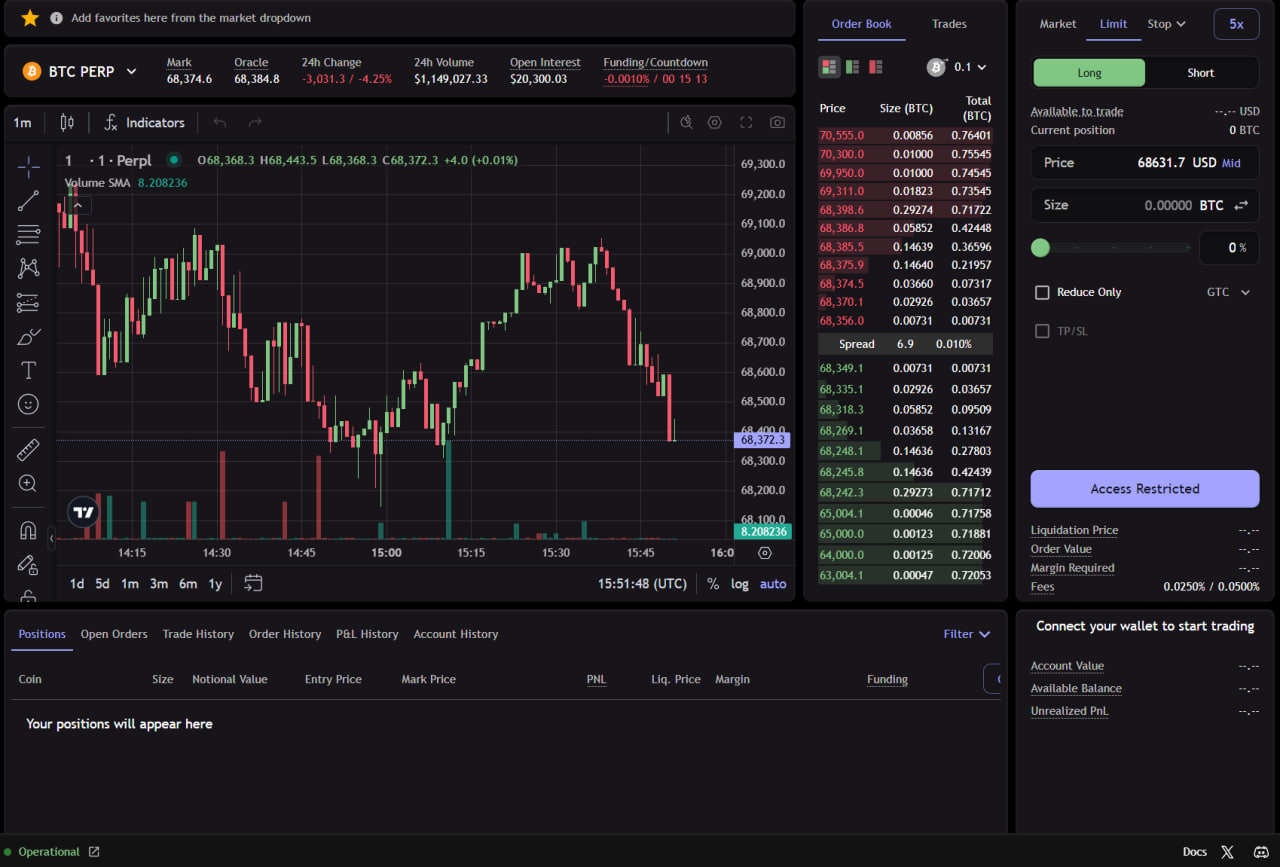Select the trend line drawing tool
The width and height of the screenshot is (1280, 867).
pyautogui.click(x=28, y=201)
